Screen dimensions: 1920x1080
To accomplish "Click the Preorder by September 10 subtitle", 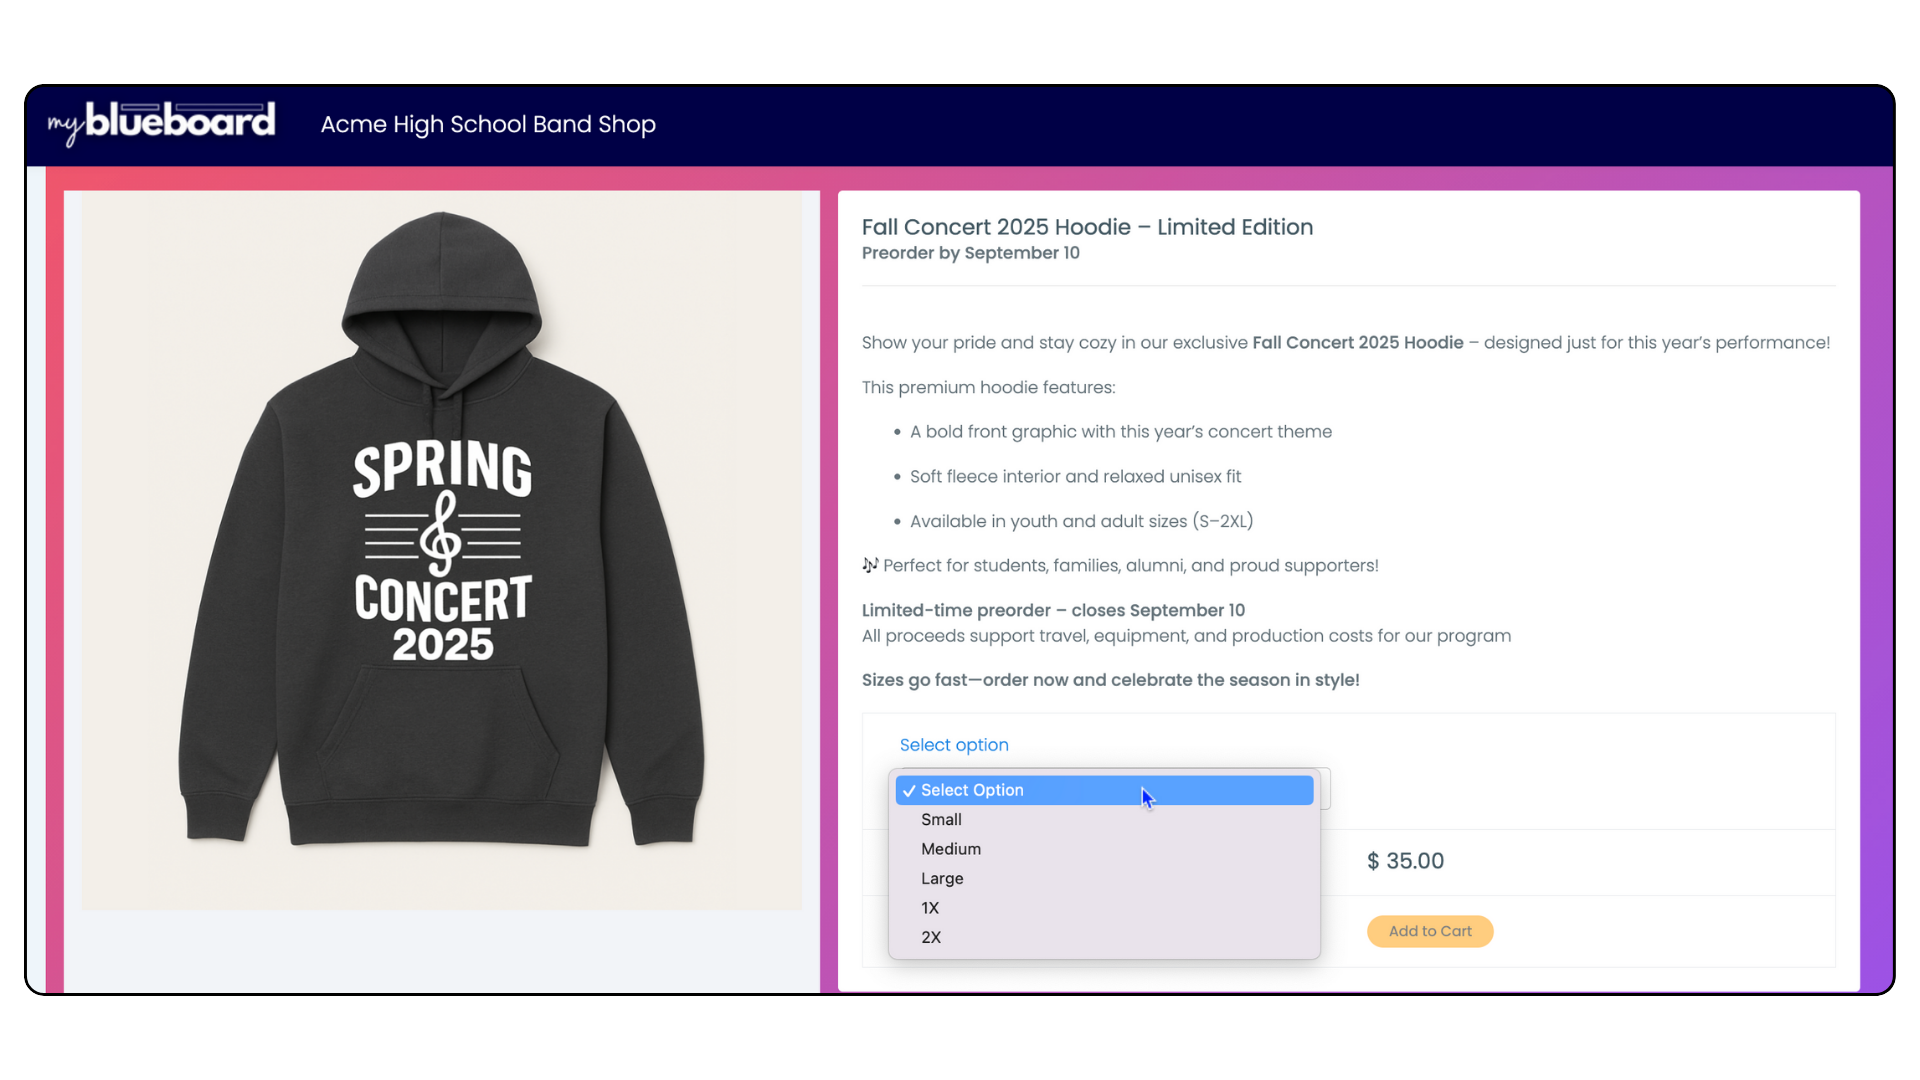I will [971, 253].
